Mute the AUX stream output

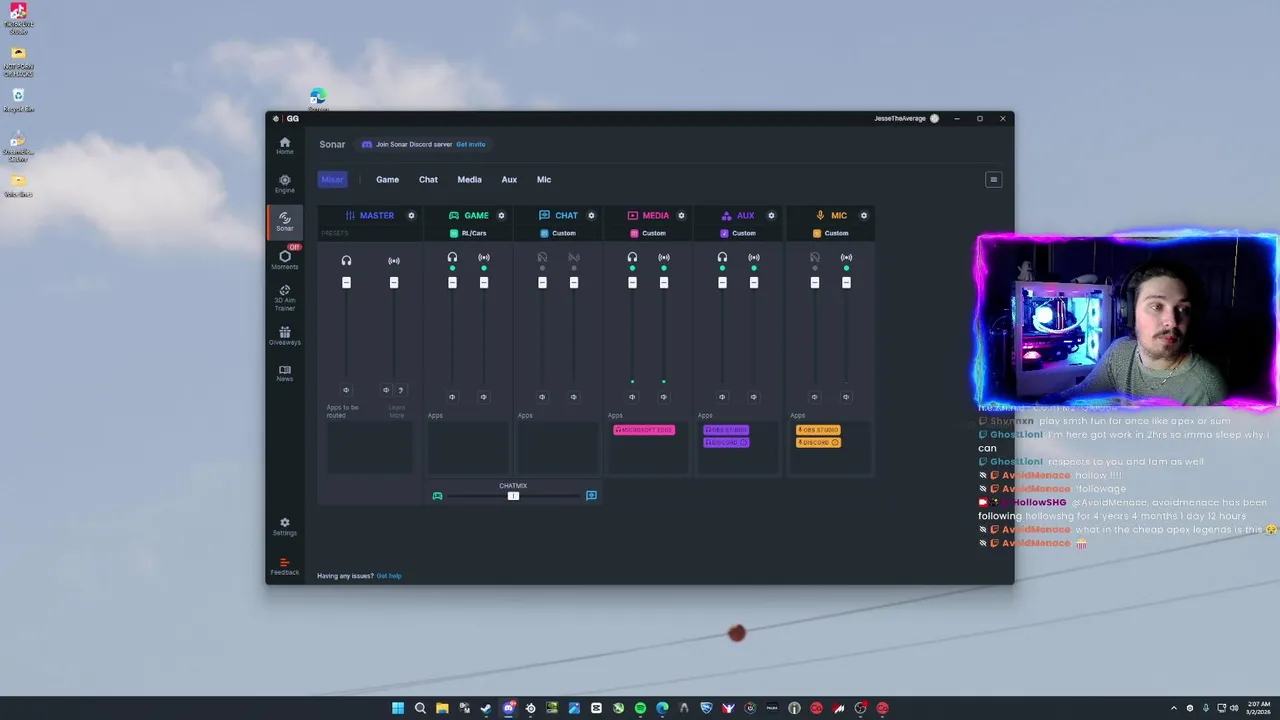tap(754, 397)
